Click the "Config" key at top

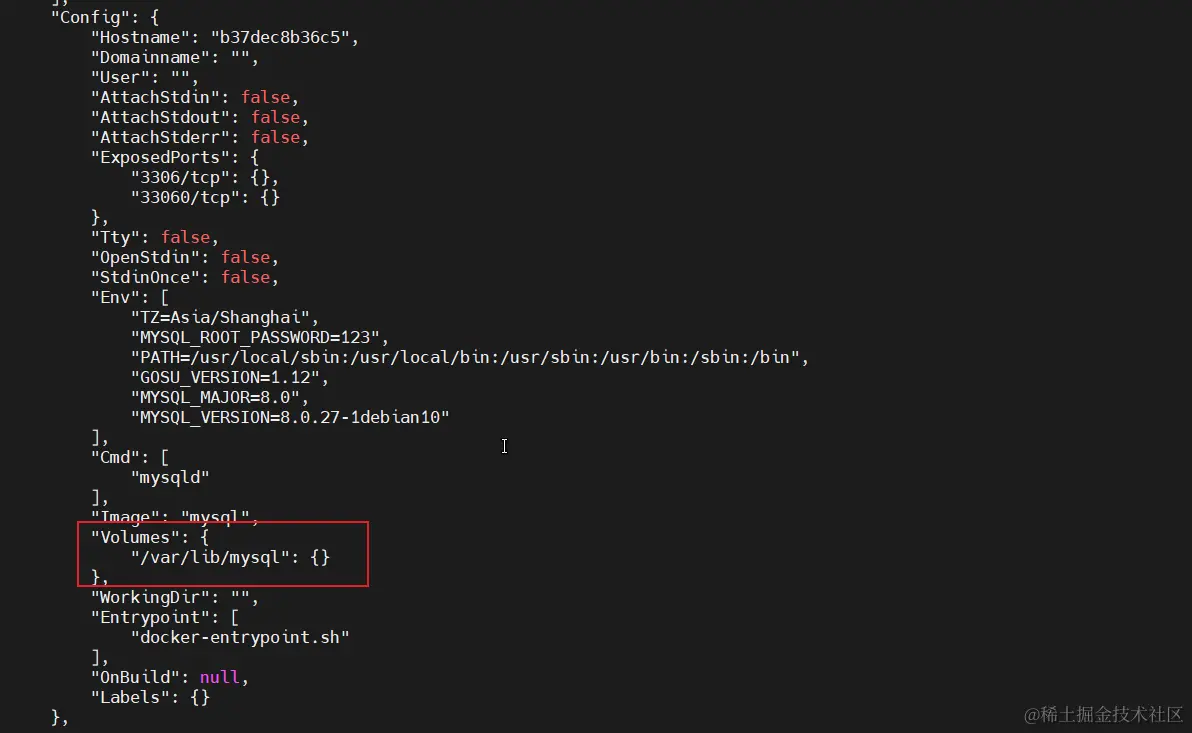90,17
